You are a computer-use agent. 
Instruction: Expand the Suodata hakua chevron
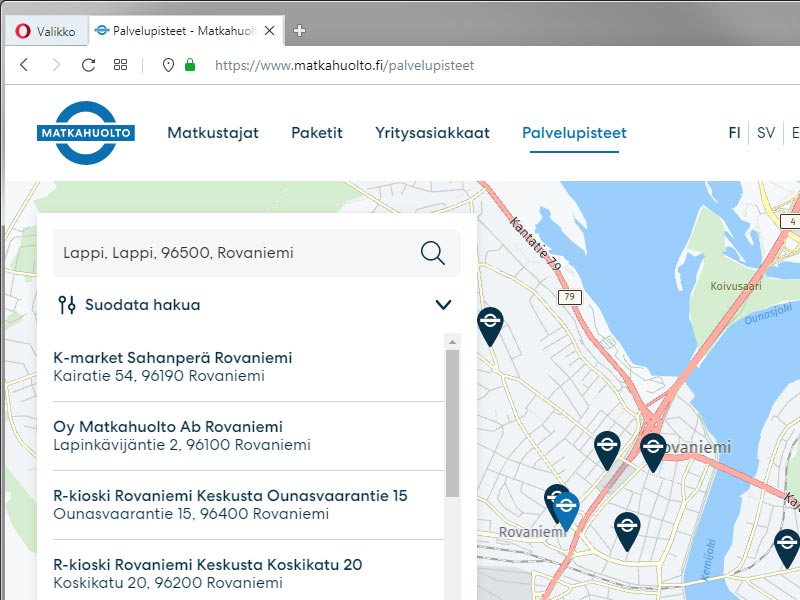[x=443, y=305]
